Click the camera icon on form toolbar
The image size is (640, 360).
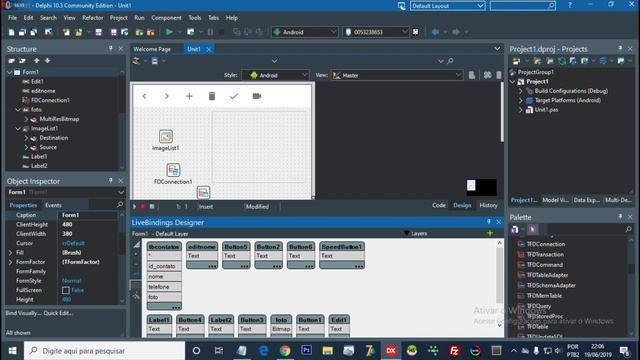point(257,96)
